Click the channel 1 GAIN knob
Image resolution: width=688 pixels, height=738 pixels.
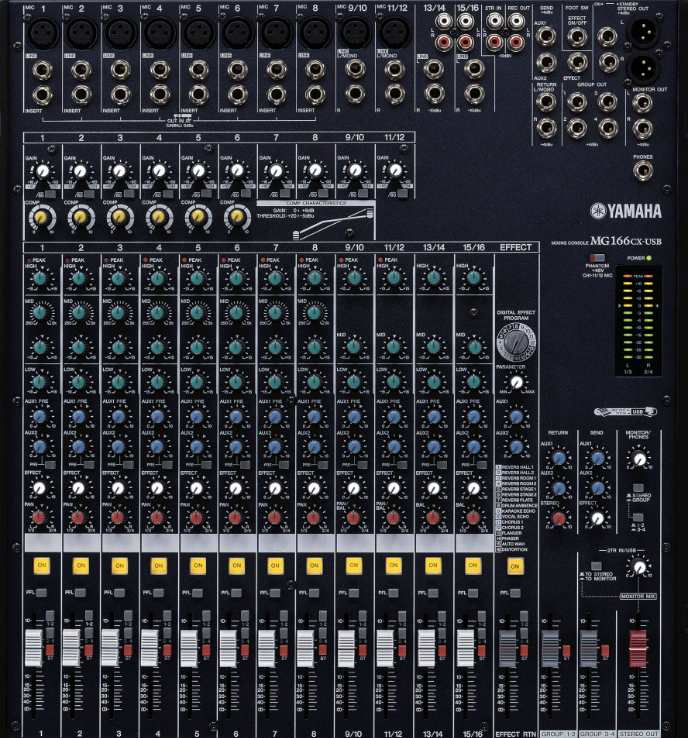click(42, 171)
